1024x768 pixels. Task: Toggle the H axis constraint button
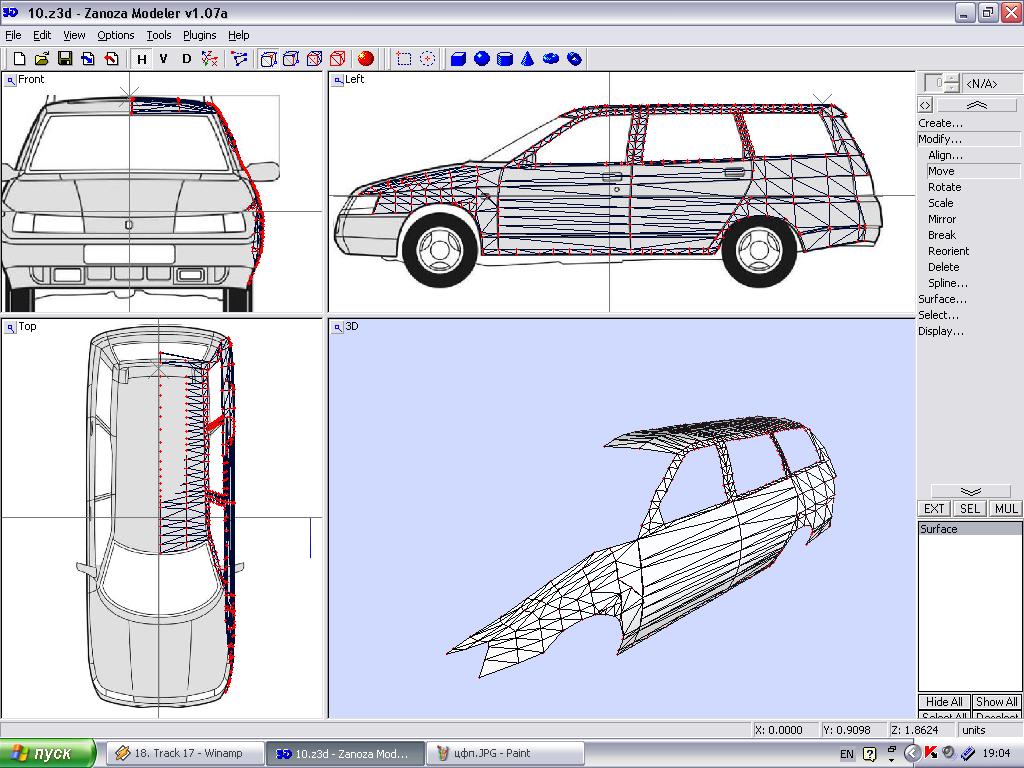142,59
